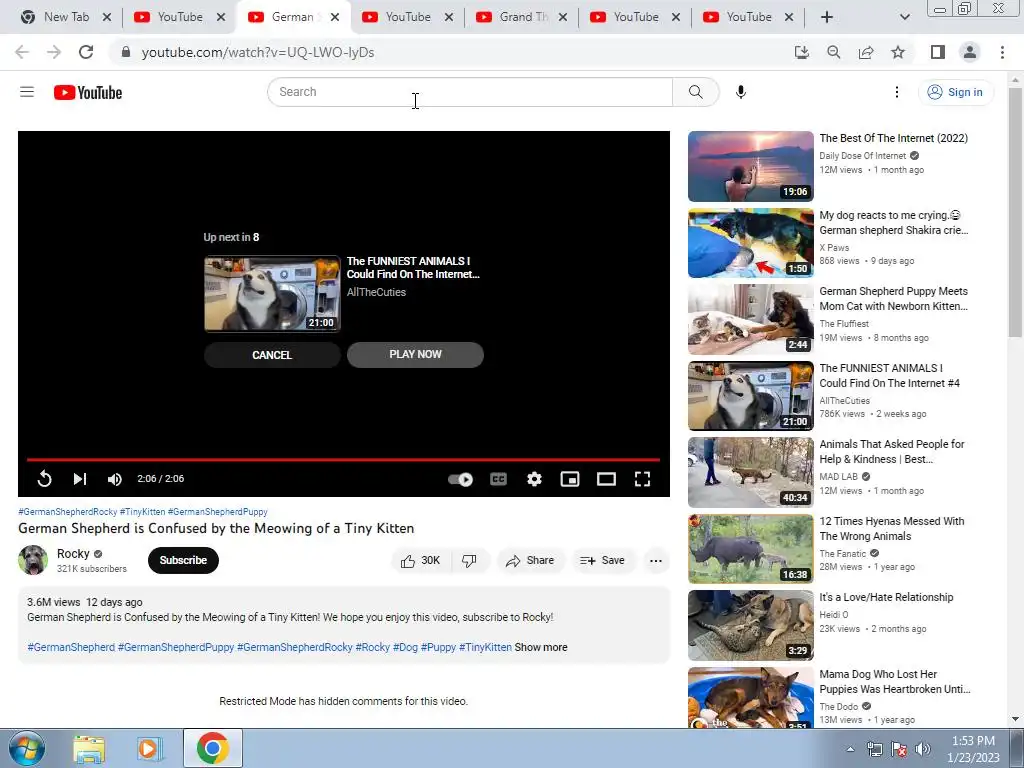Open the #Puppy hashtag in the description
This screenshot has height=768, width=1024.
[438, 647]
